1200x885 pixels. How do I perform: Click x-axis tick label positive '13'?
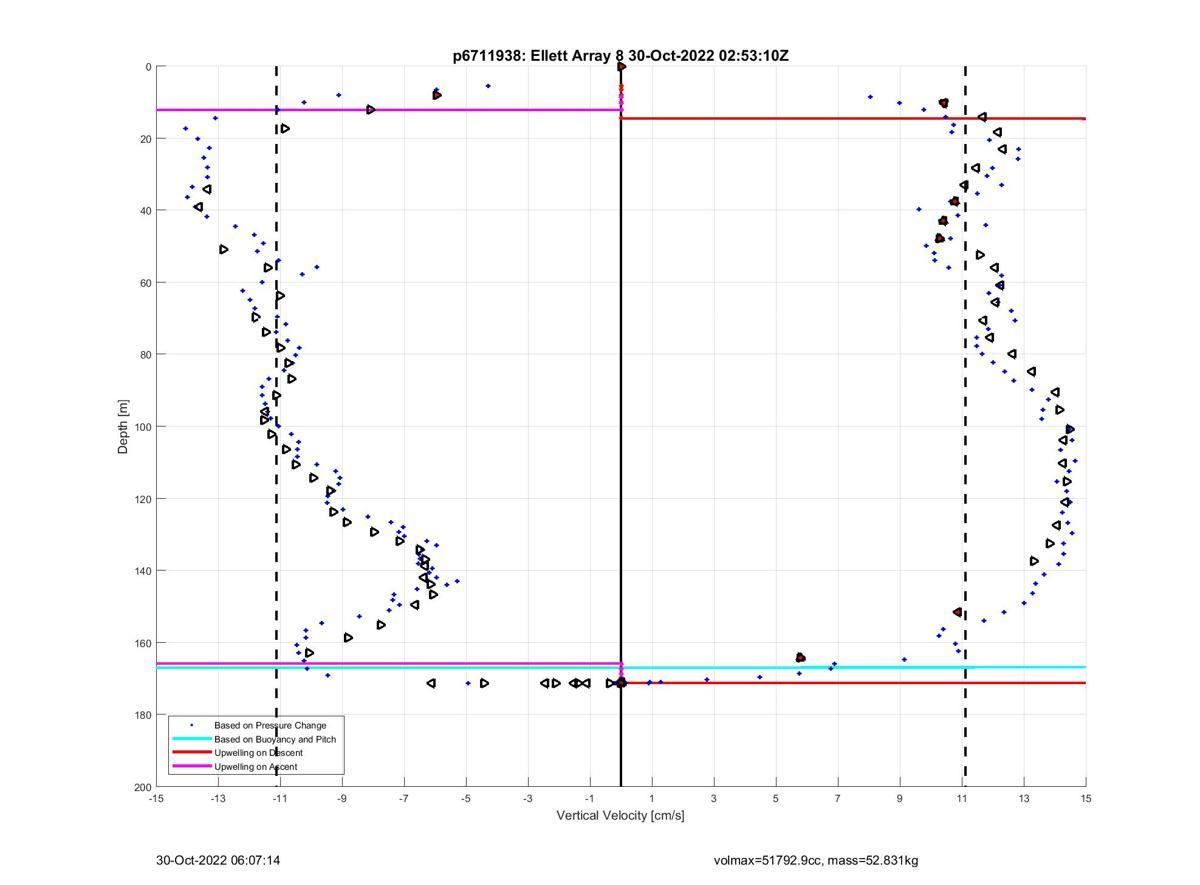point(1024,798)
